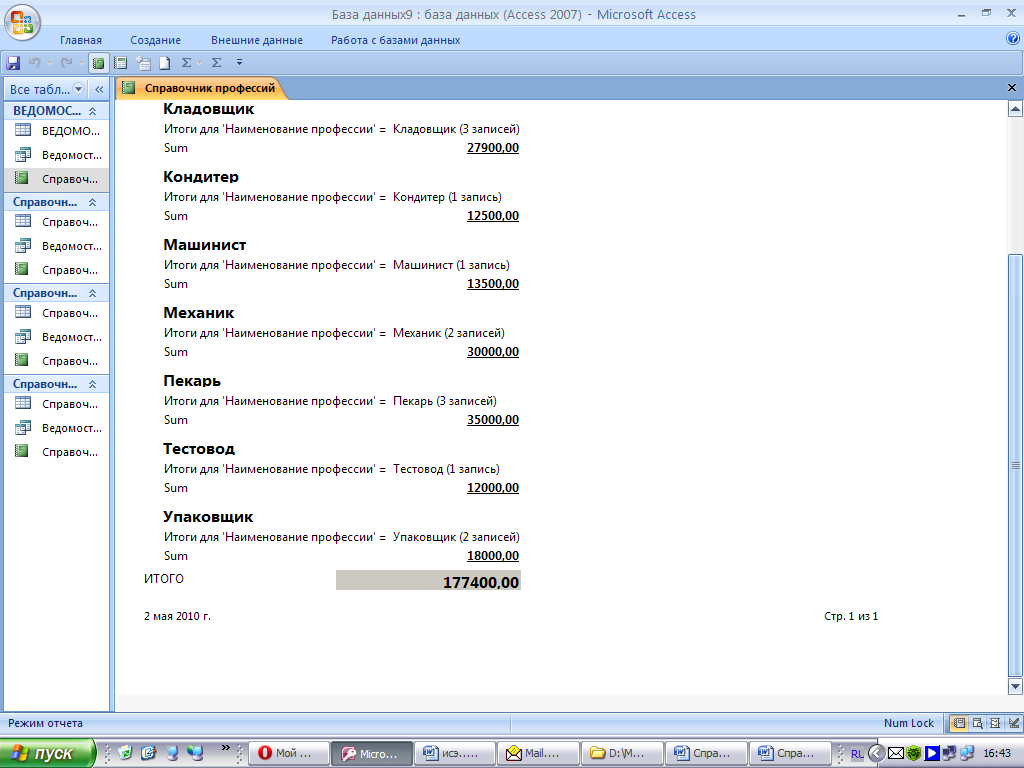Screen dimensions: 1024x768
Task: Expand hidden tray icons arrow
Action: pyautogui.click(x=876, y=754)
